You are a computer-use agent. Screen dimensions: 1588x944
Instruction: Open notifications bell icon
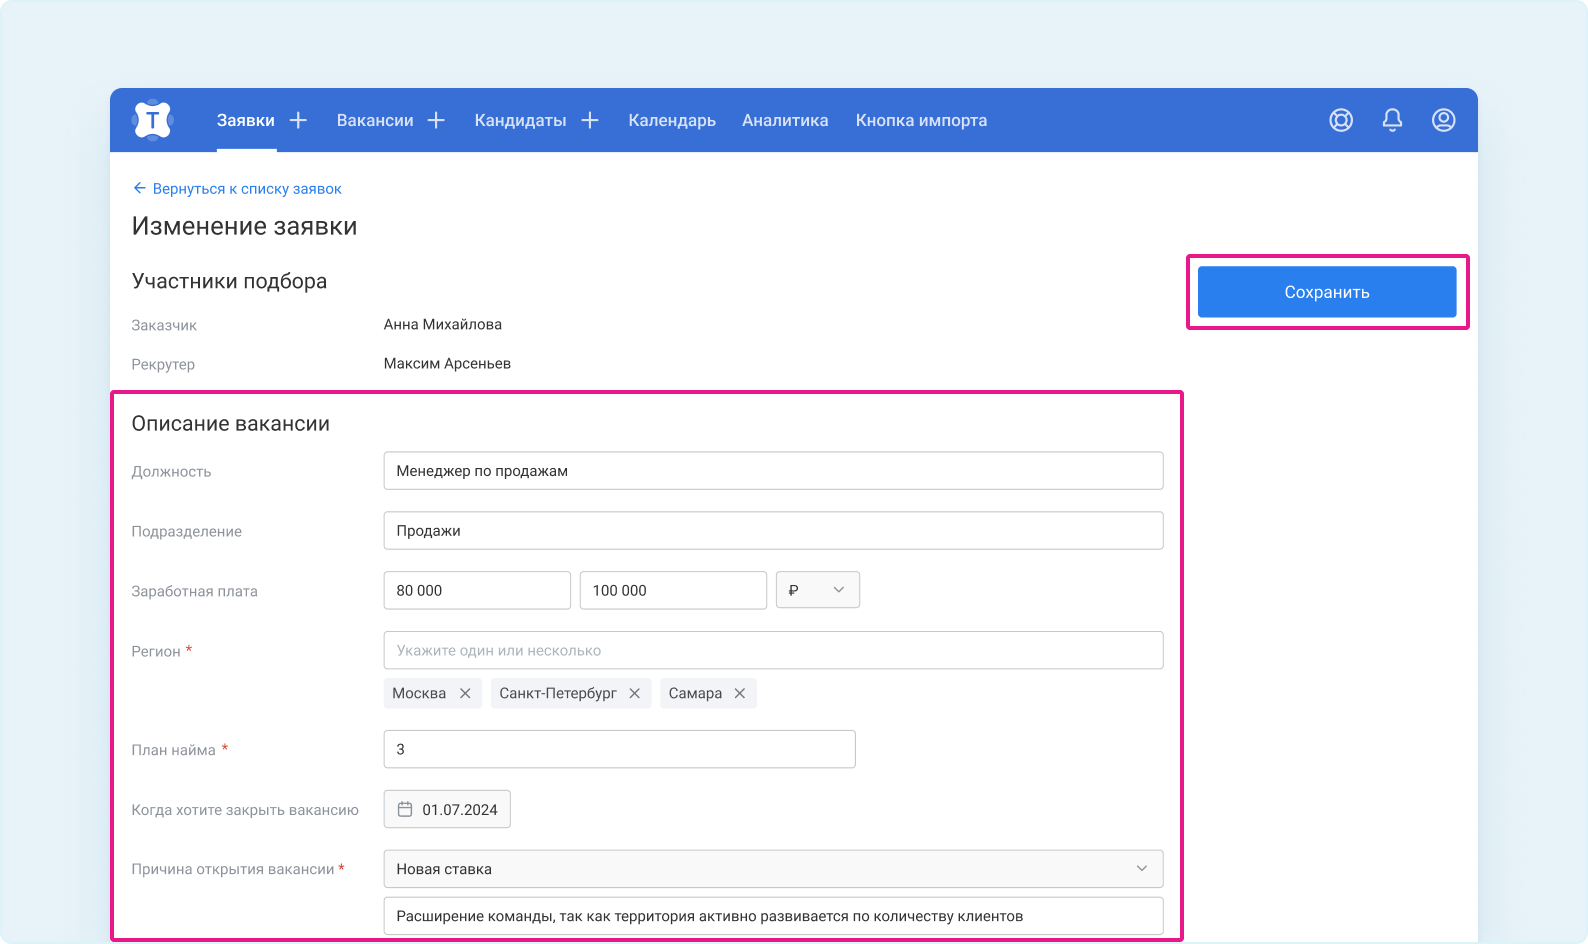tap(1392, 120)
